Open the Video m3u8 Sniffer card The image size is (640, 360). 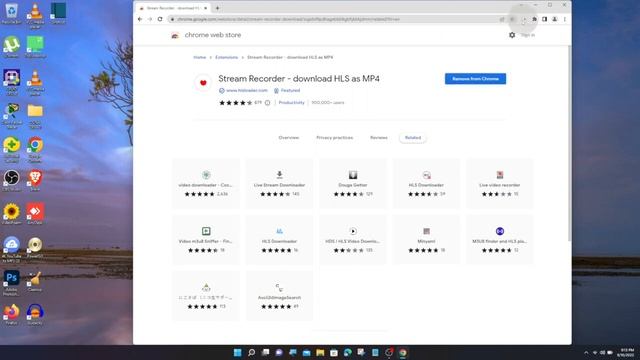click(x=206, y=240)
